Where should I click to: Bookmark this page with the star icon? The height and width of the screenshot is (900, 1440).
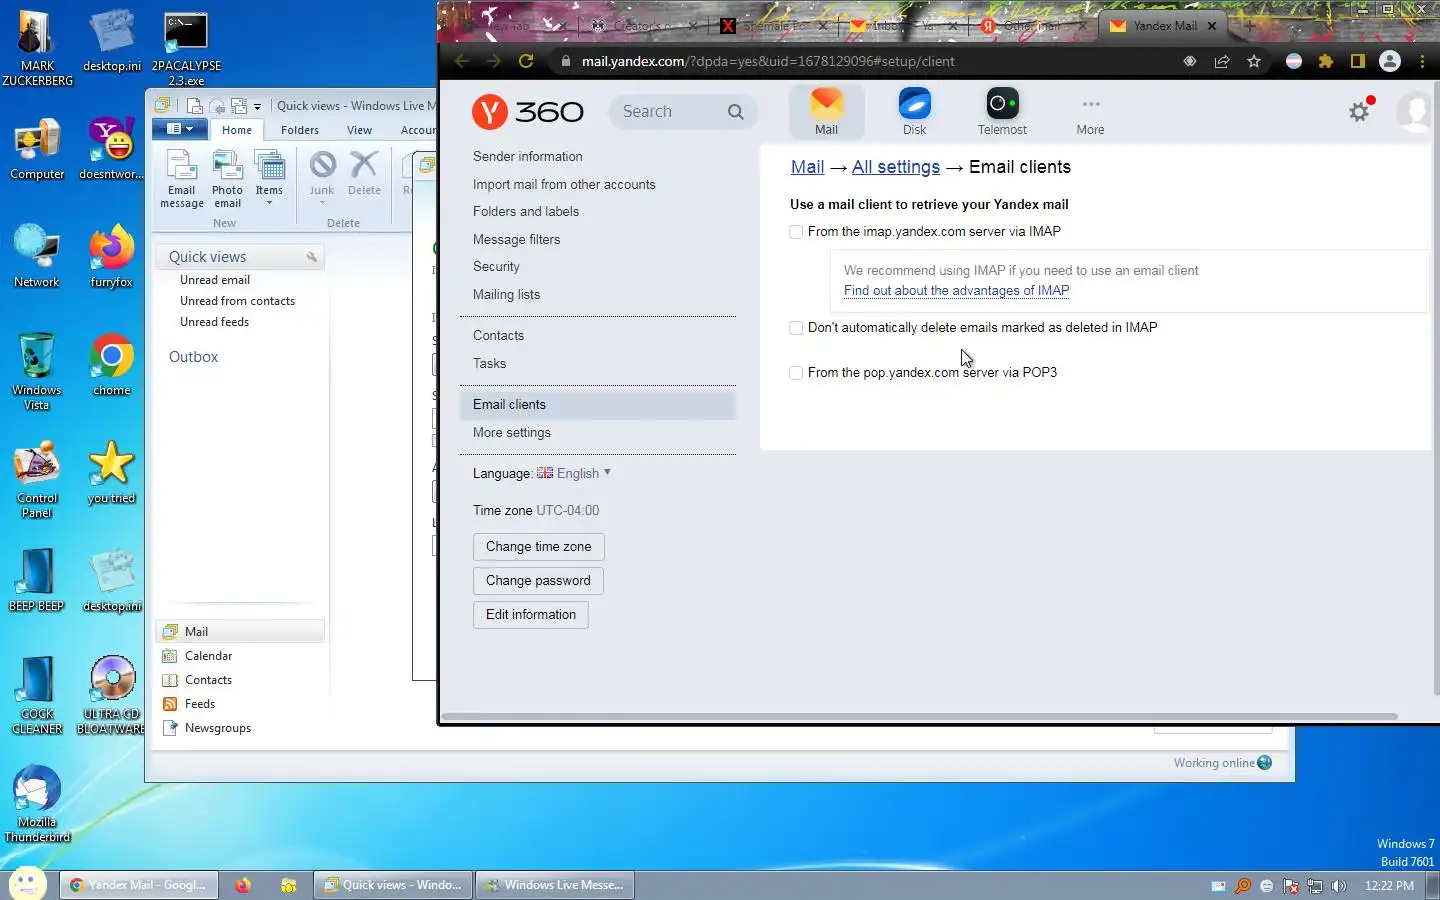1254,61
